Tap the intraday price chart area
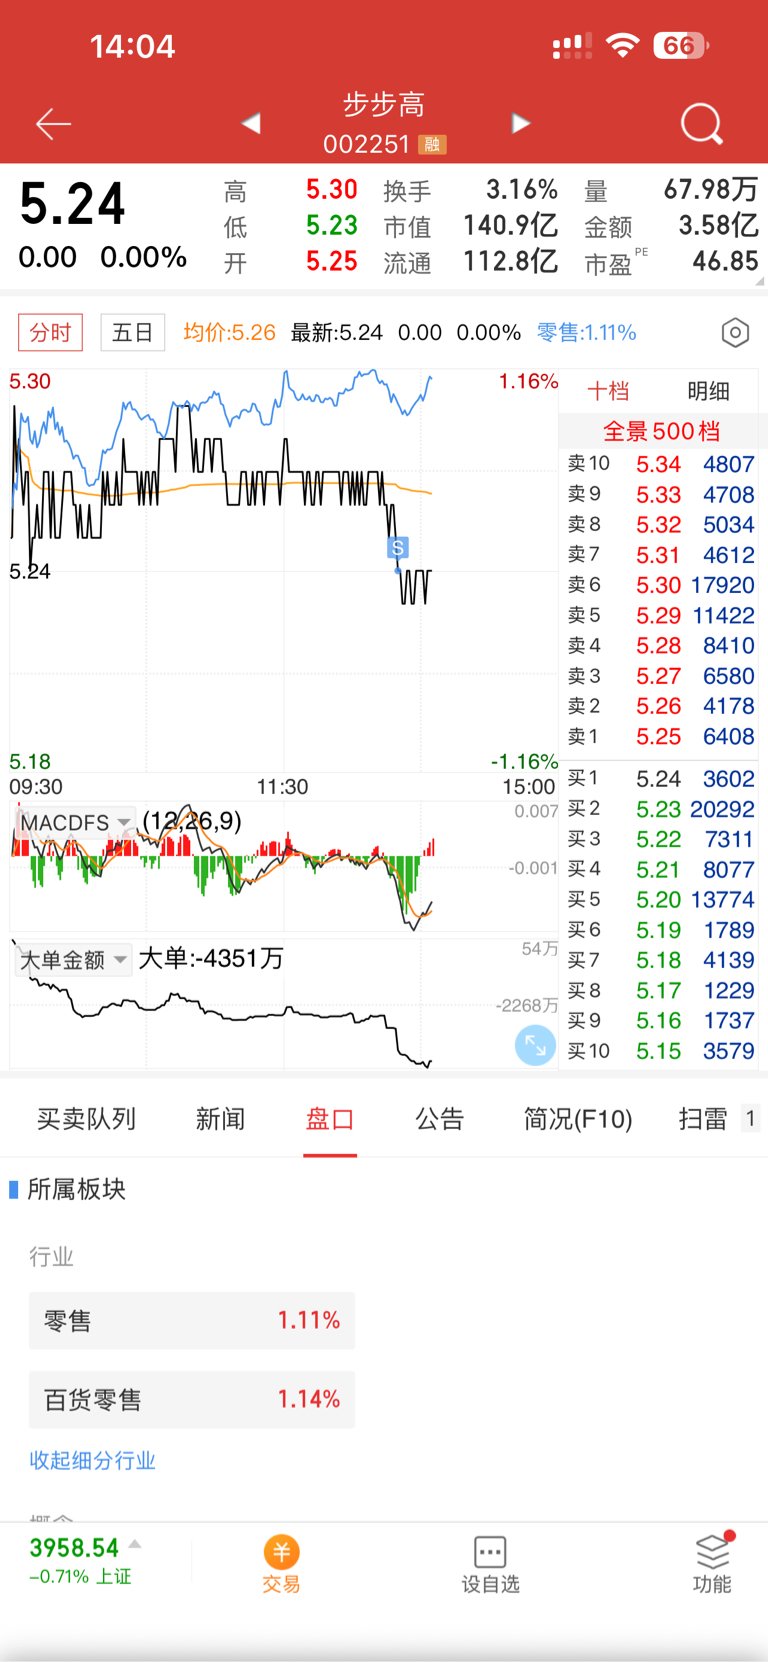Viewport: 768px width, 1662px height. [x=284, y=570]
